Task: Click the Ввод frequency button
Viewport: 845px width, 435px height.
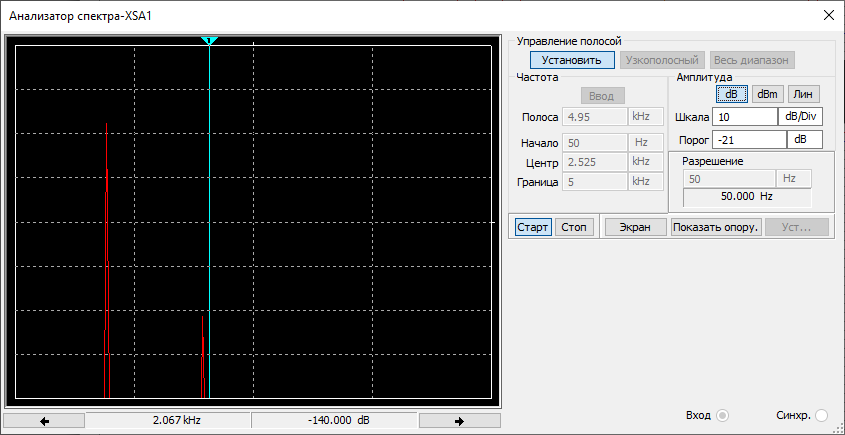Action: (x=601, y=96)
